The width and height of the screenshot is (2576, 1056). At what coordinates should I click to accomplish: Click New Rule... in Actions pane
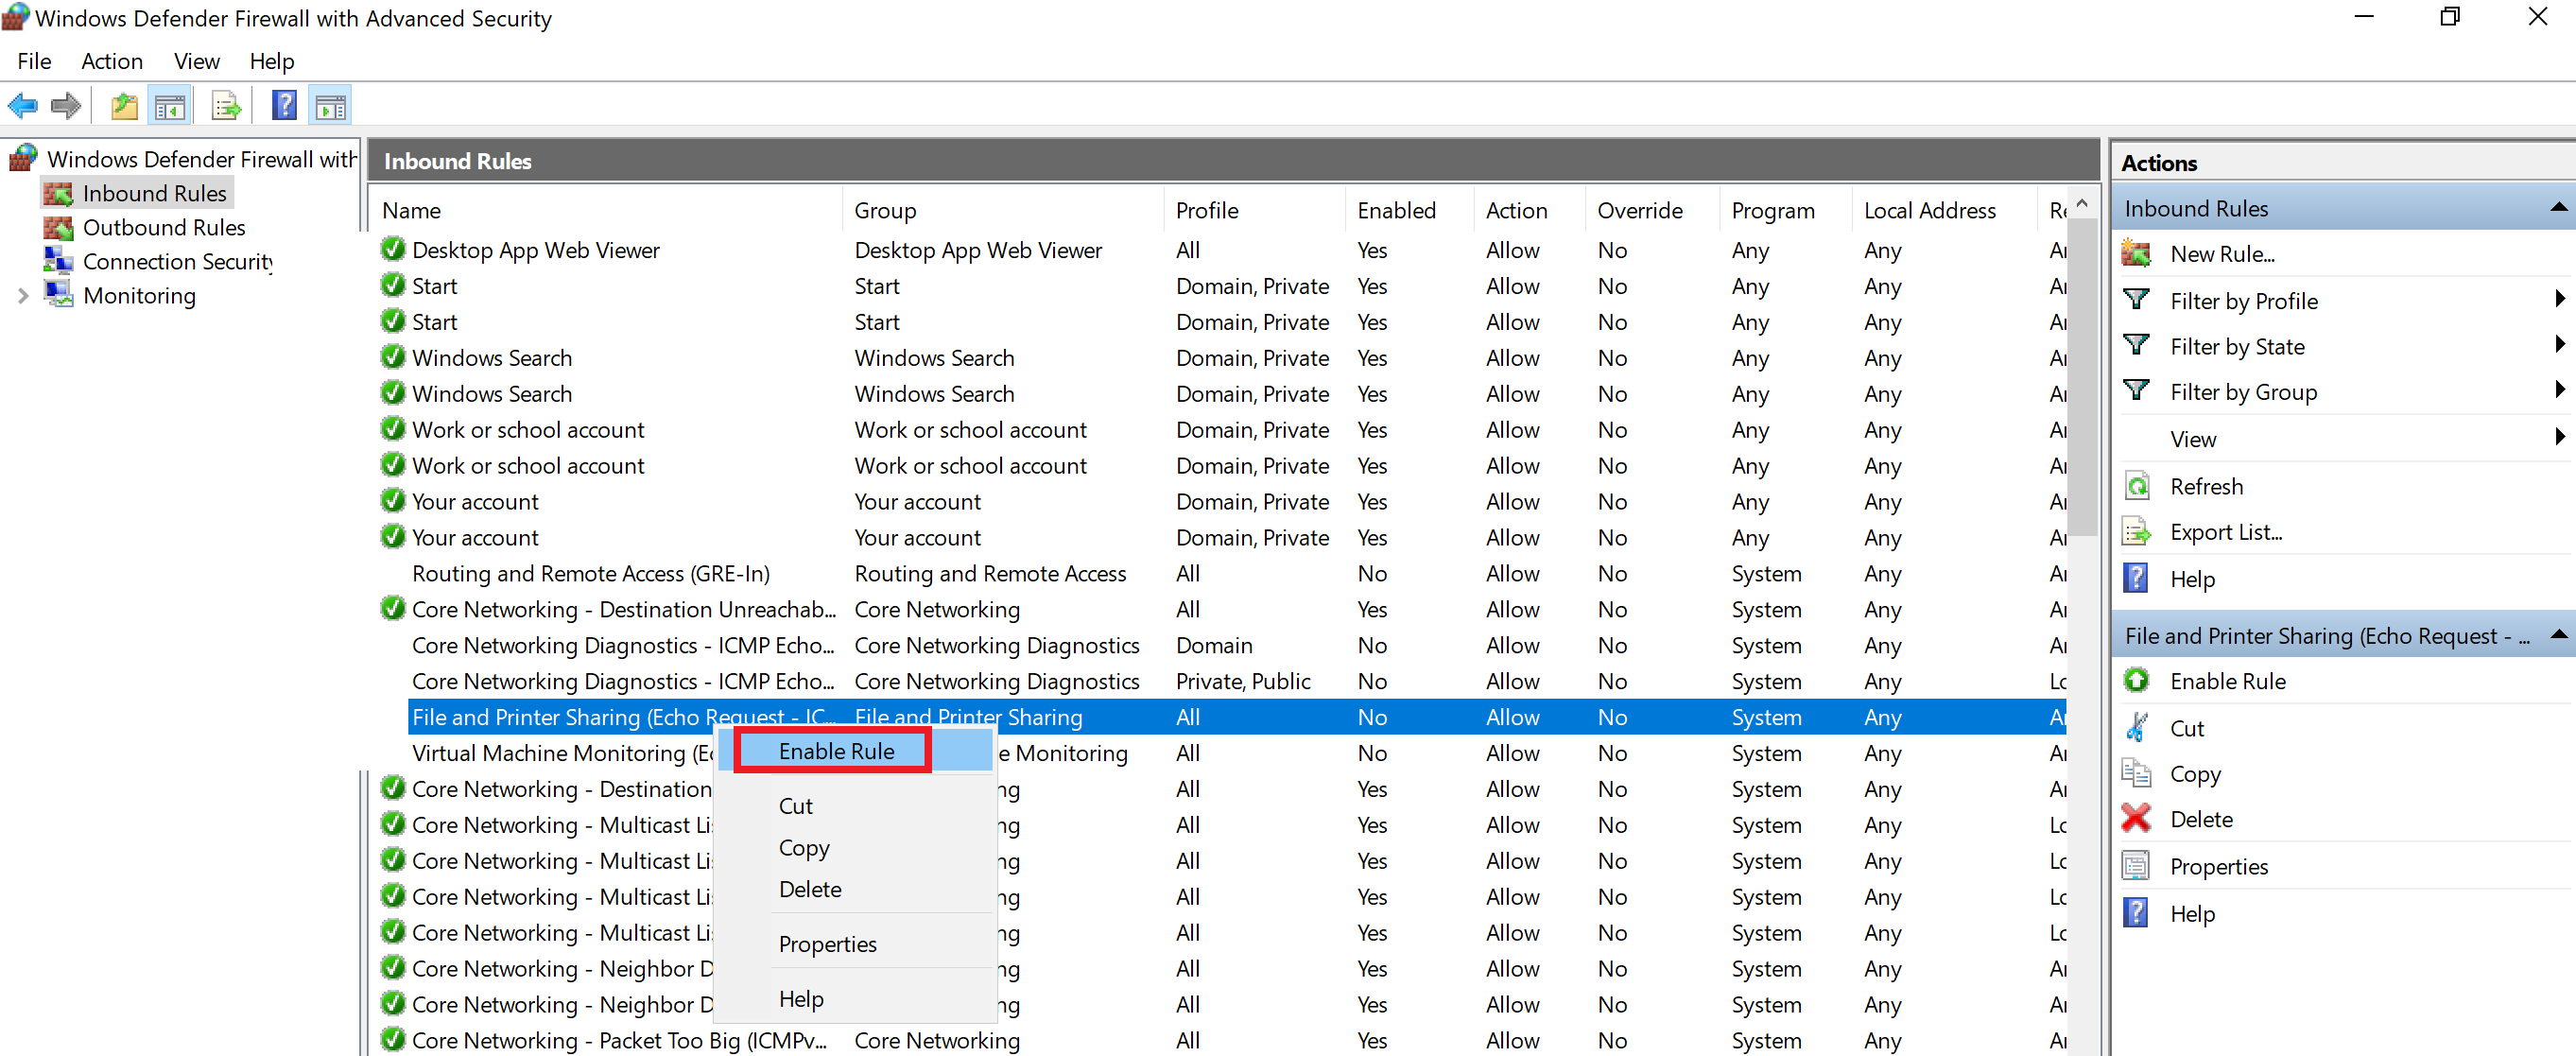[2222, 254]
